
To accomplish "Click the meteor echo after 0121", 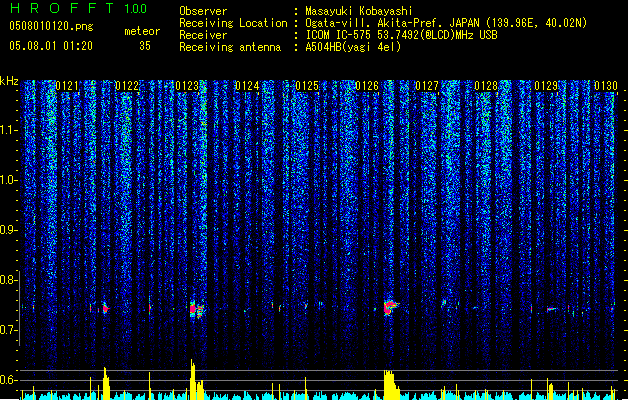I will click(106, 309).
